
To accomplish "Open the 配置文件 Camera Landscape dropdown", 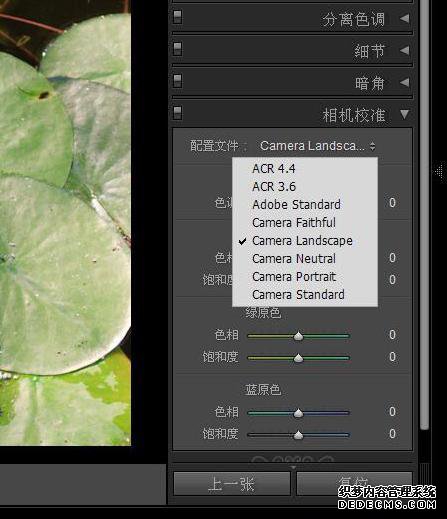I will 317,146.
